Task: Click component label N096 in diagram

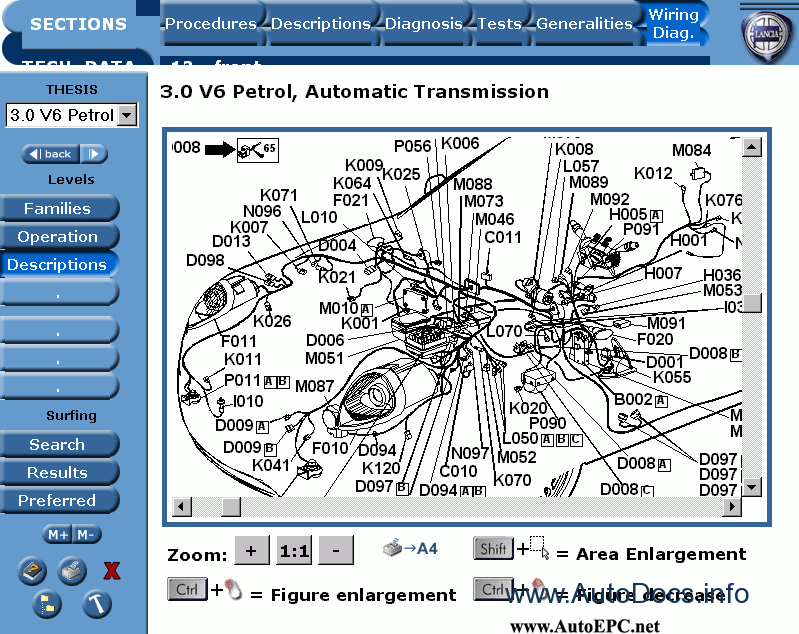Action: [x=262, y=211]
